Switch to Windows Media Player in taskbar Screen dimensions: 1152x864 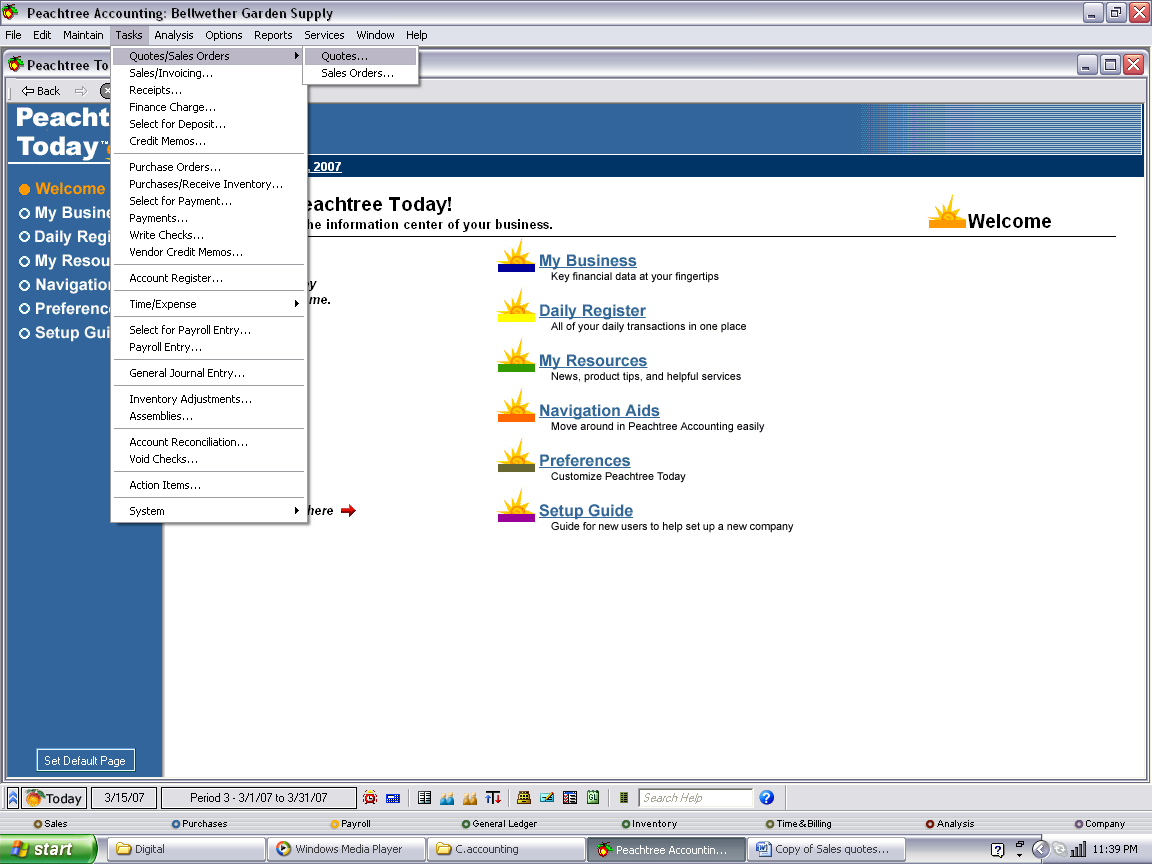[346, 850]
